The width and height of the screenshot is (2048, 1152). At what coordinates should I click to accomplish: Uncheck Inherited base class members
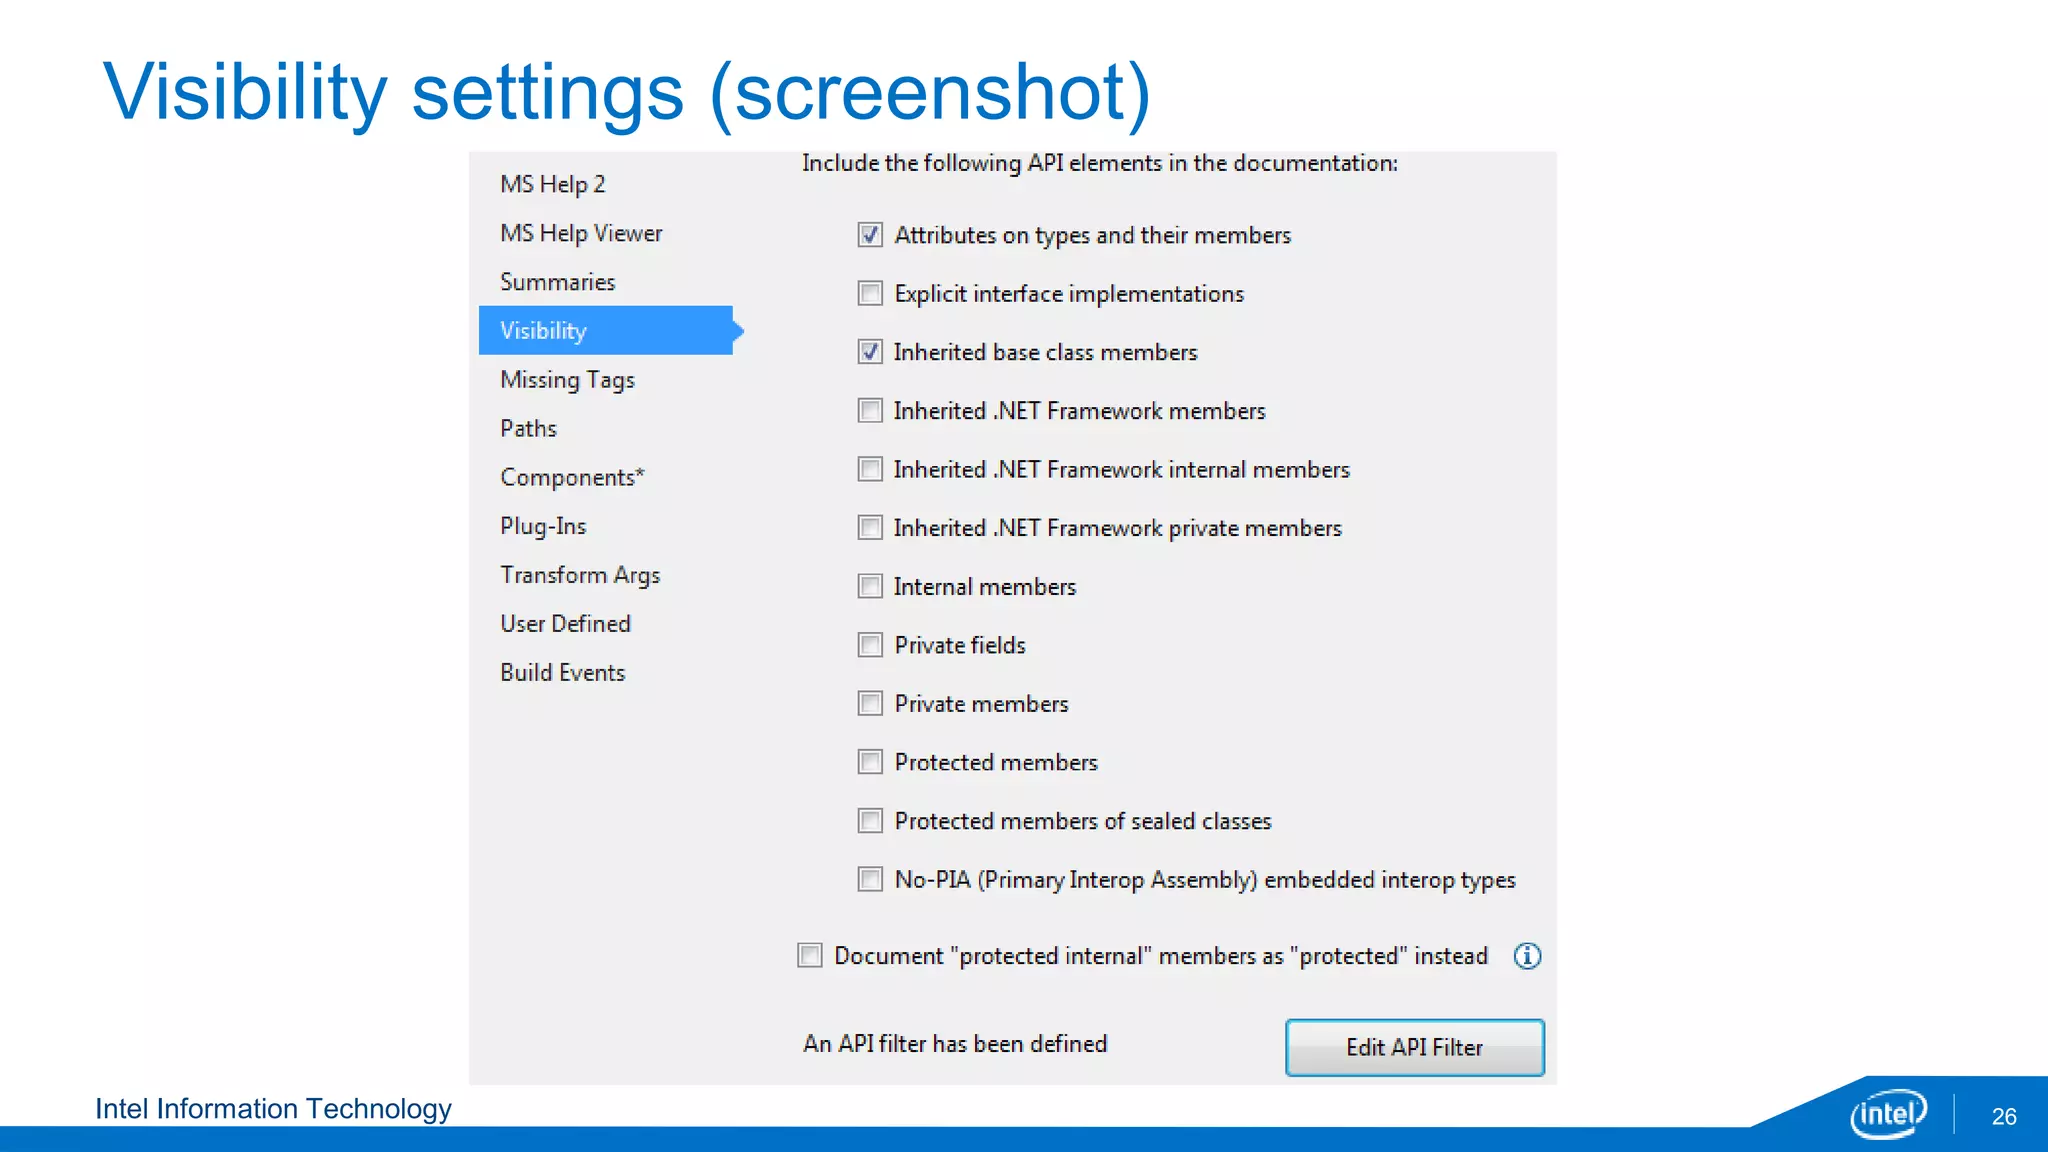(870, 352)
